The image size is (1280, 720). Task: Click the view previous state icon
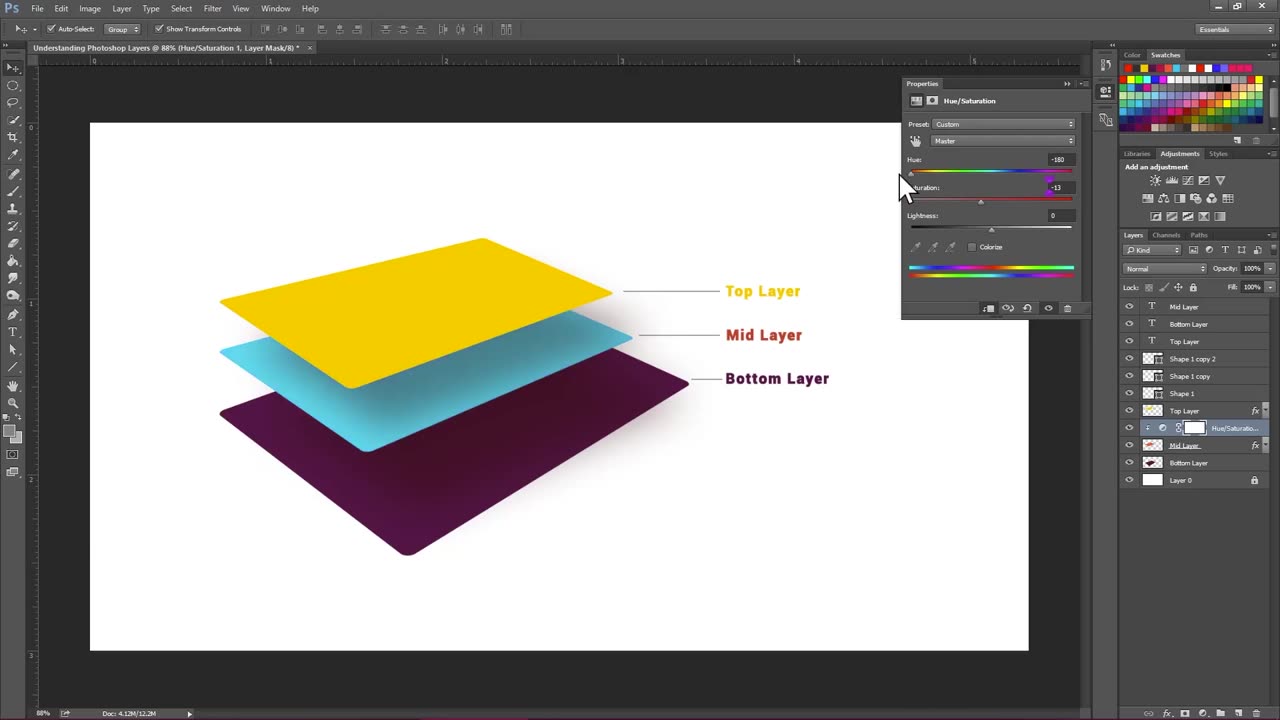point(1008,308)
